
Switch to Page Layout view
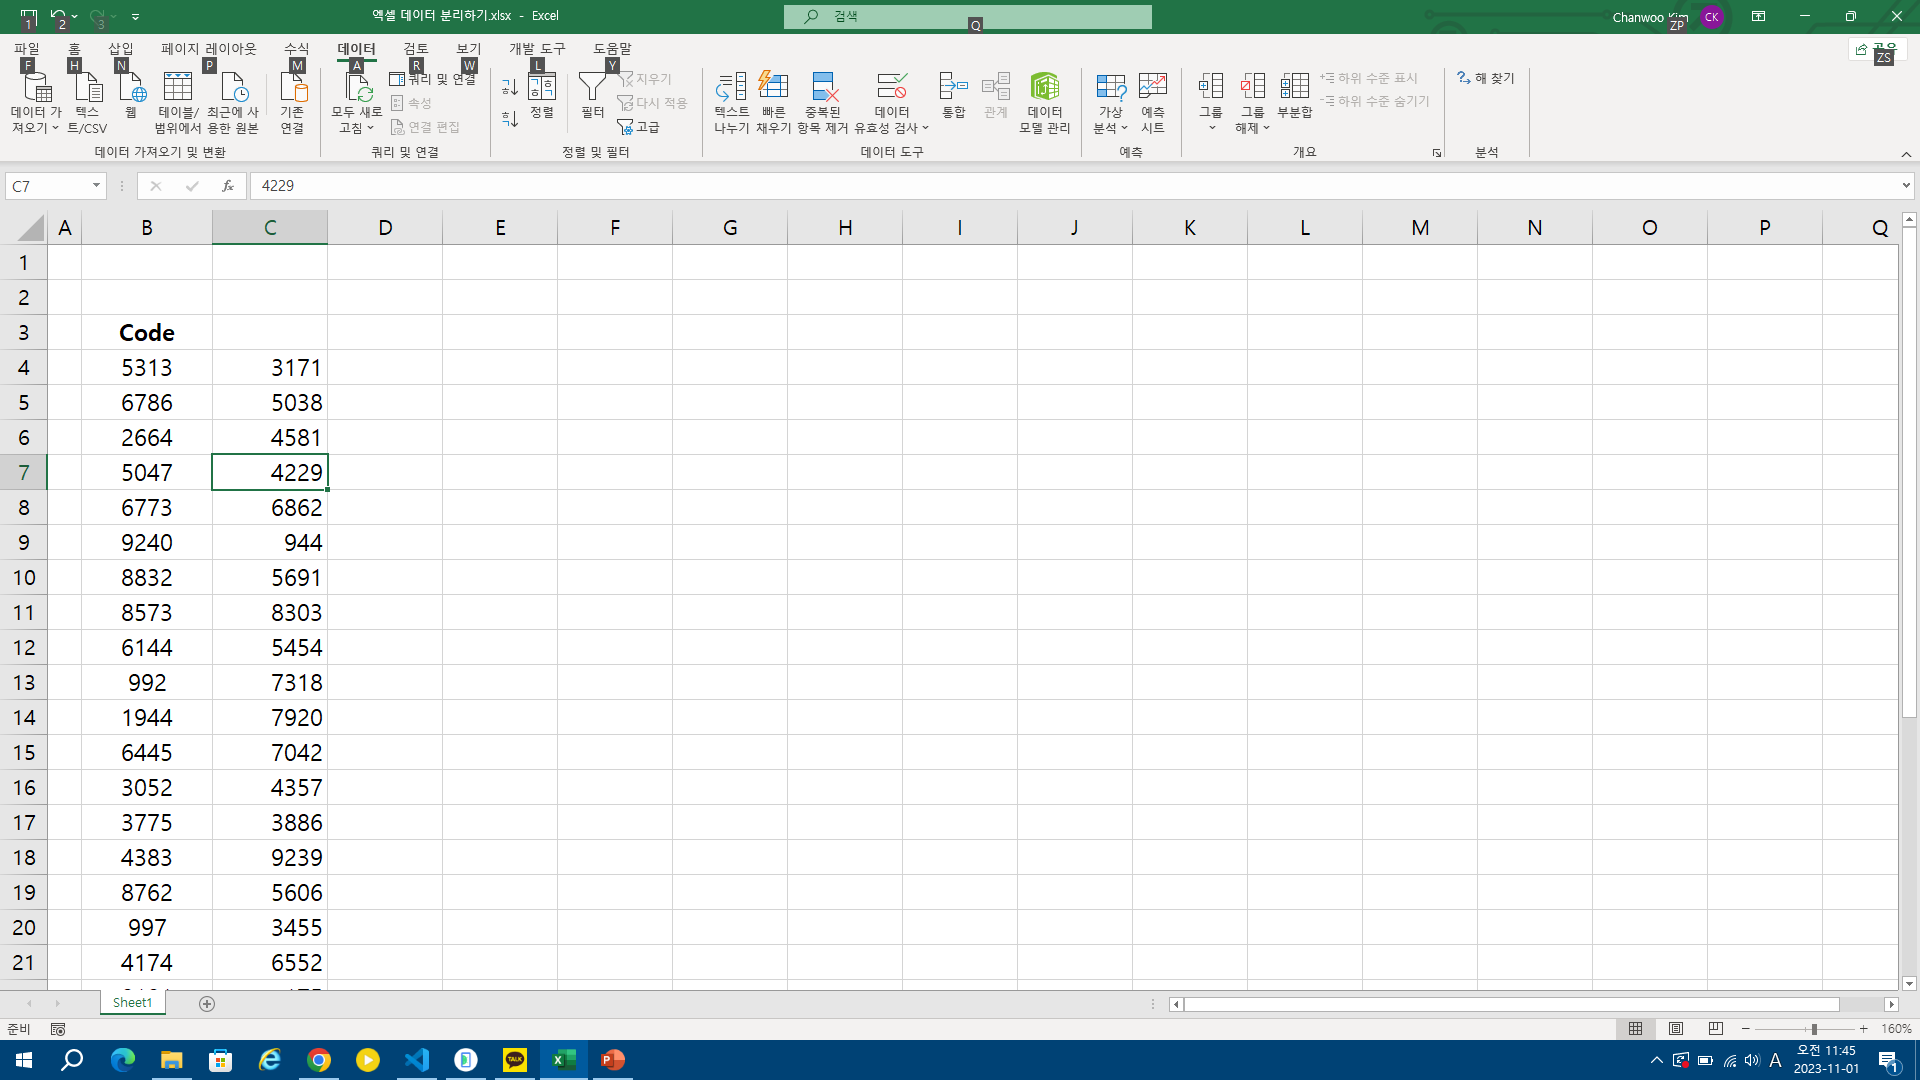(x=1676, y=1029)
